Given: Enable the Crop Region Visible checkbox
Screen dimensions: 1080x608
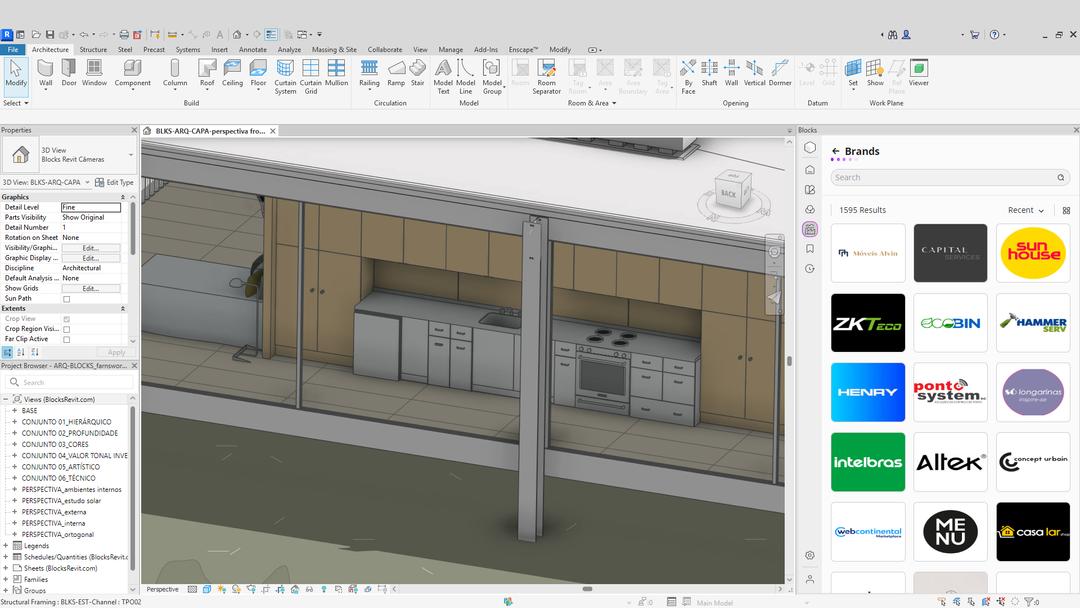Looking at the screenshot, I should coord(67,329).
